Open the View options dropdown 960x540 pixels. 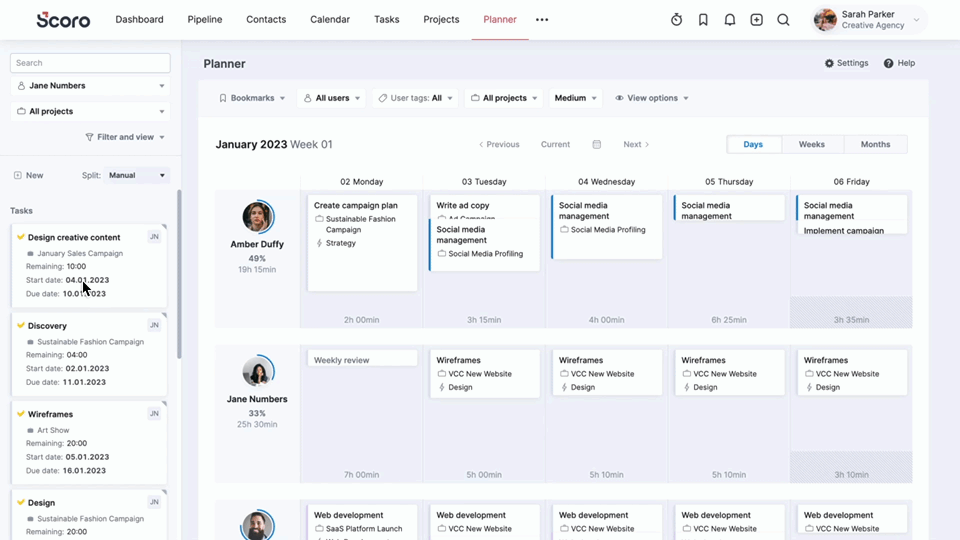651,98
